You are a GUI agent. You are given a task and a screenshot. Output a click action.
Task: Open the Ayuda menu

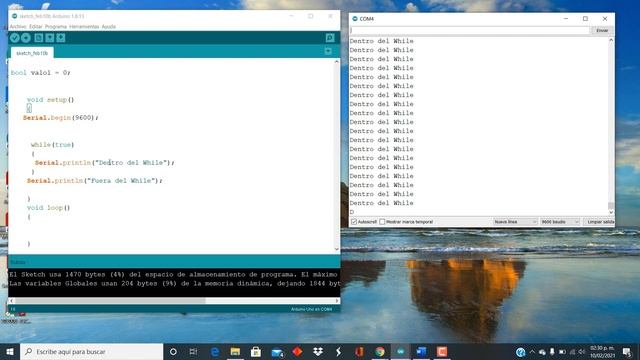[109, 27]
